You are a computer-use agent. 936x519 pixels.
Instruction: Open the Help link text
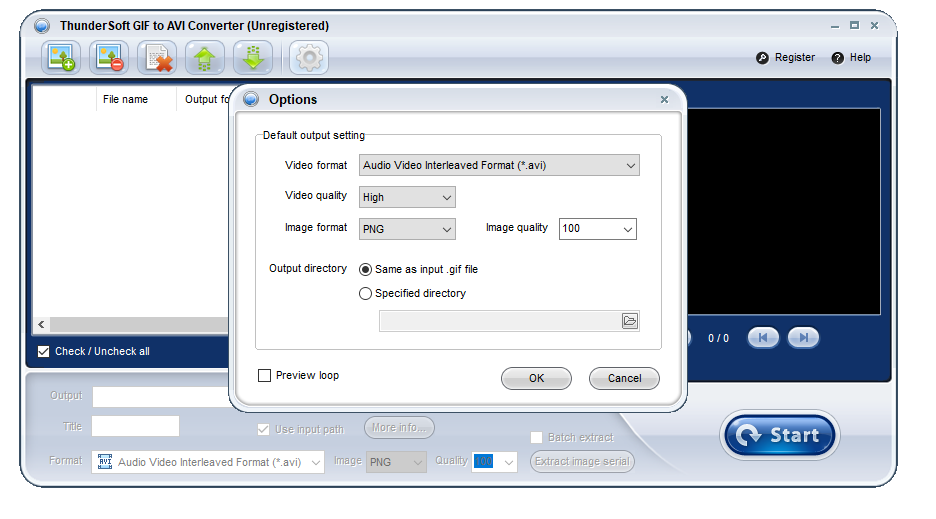coord(860,58)
